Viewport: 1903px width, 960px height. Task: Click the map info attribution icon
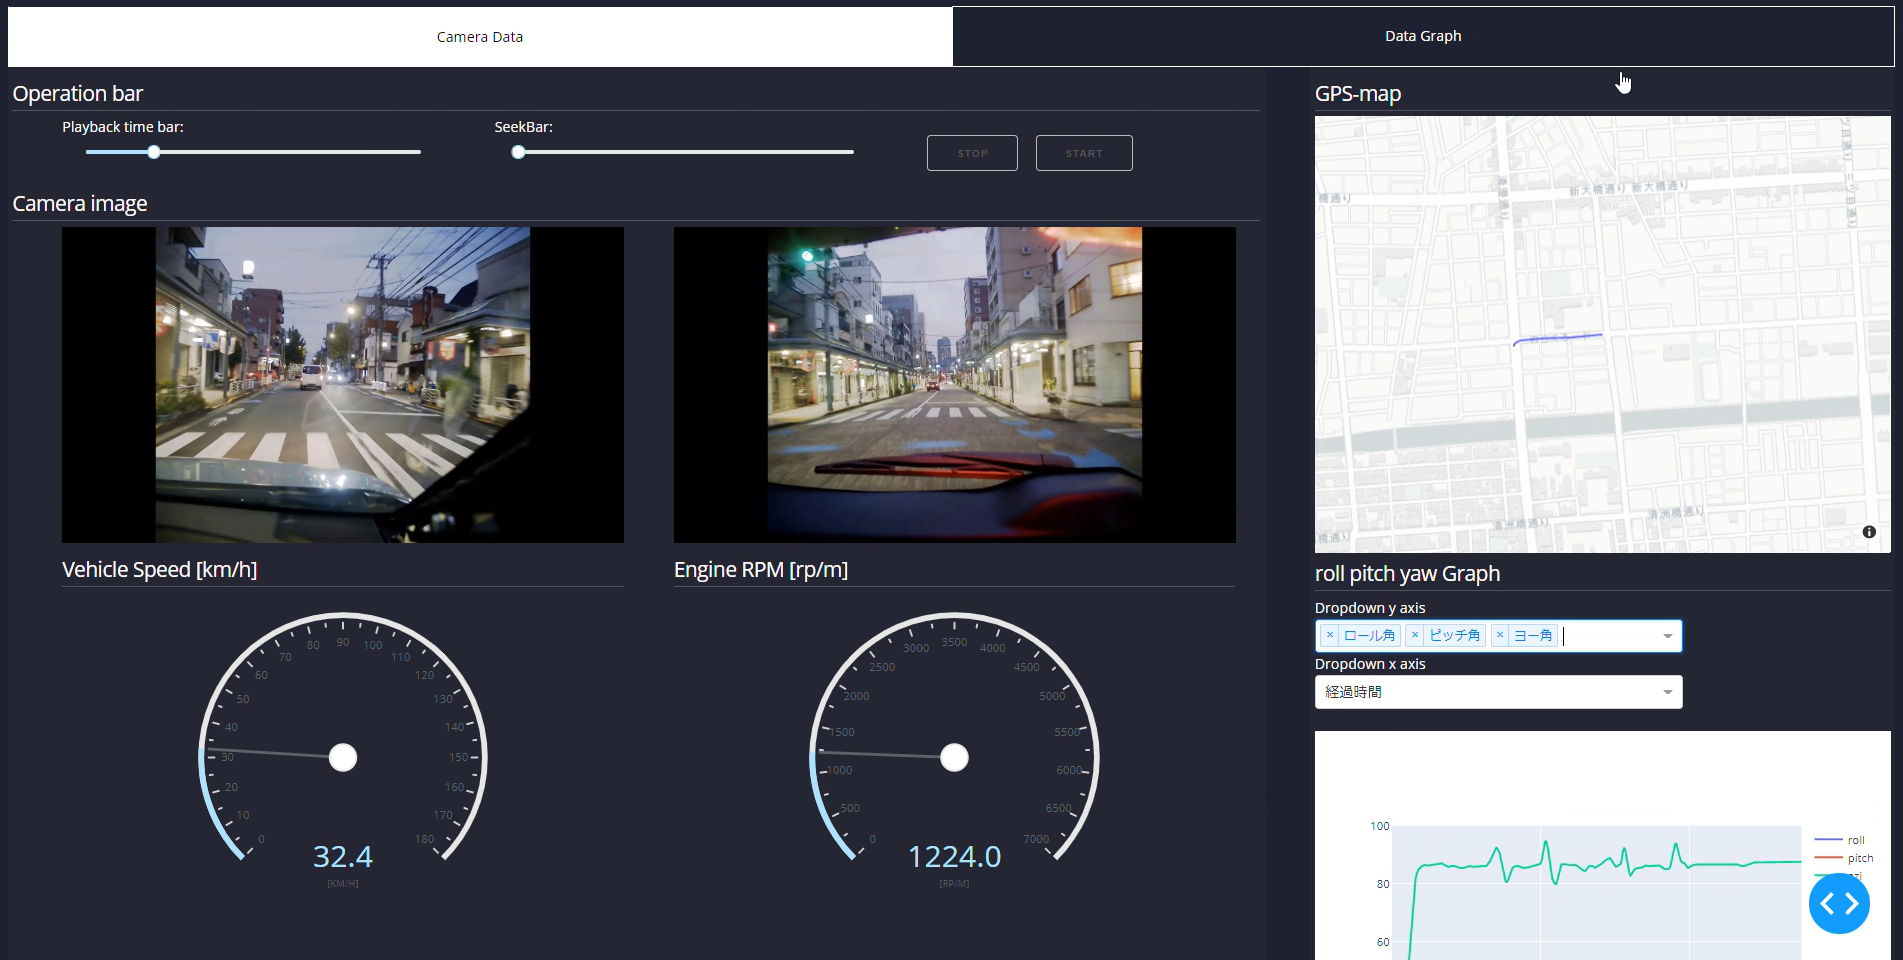(x=1868, y=532)
